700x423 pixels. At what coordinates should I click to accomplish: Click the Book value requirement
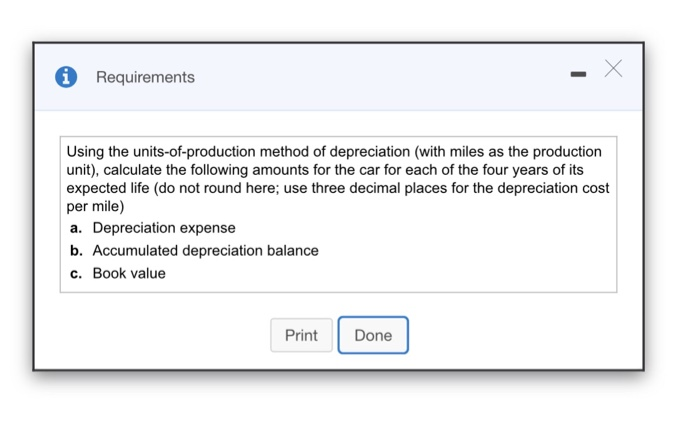pyautogui.click(x=129, y=273)
